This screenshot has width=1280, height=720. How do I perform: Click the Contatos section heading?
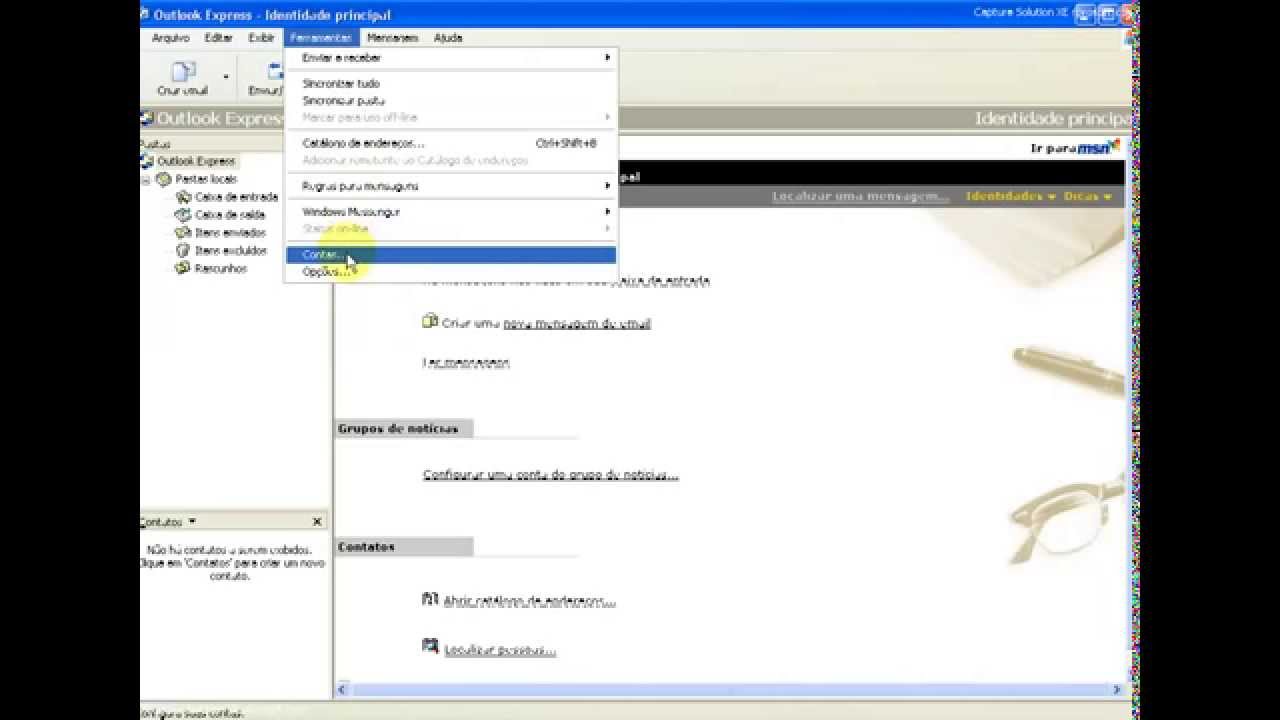(x=366, y=547)
